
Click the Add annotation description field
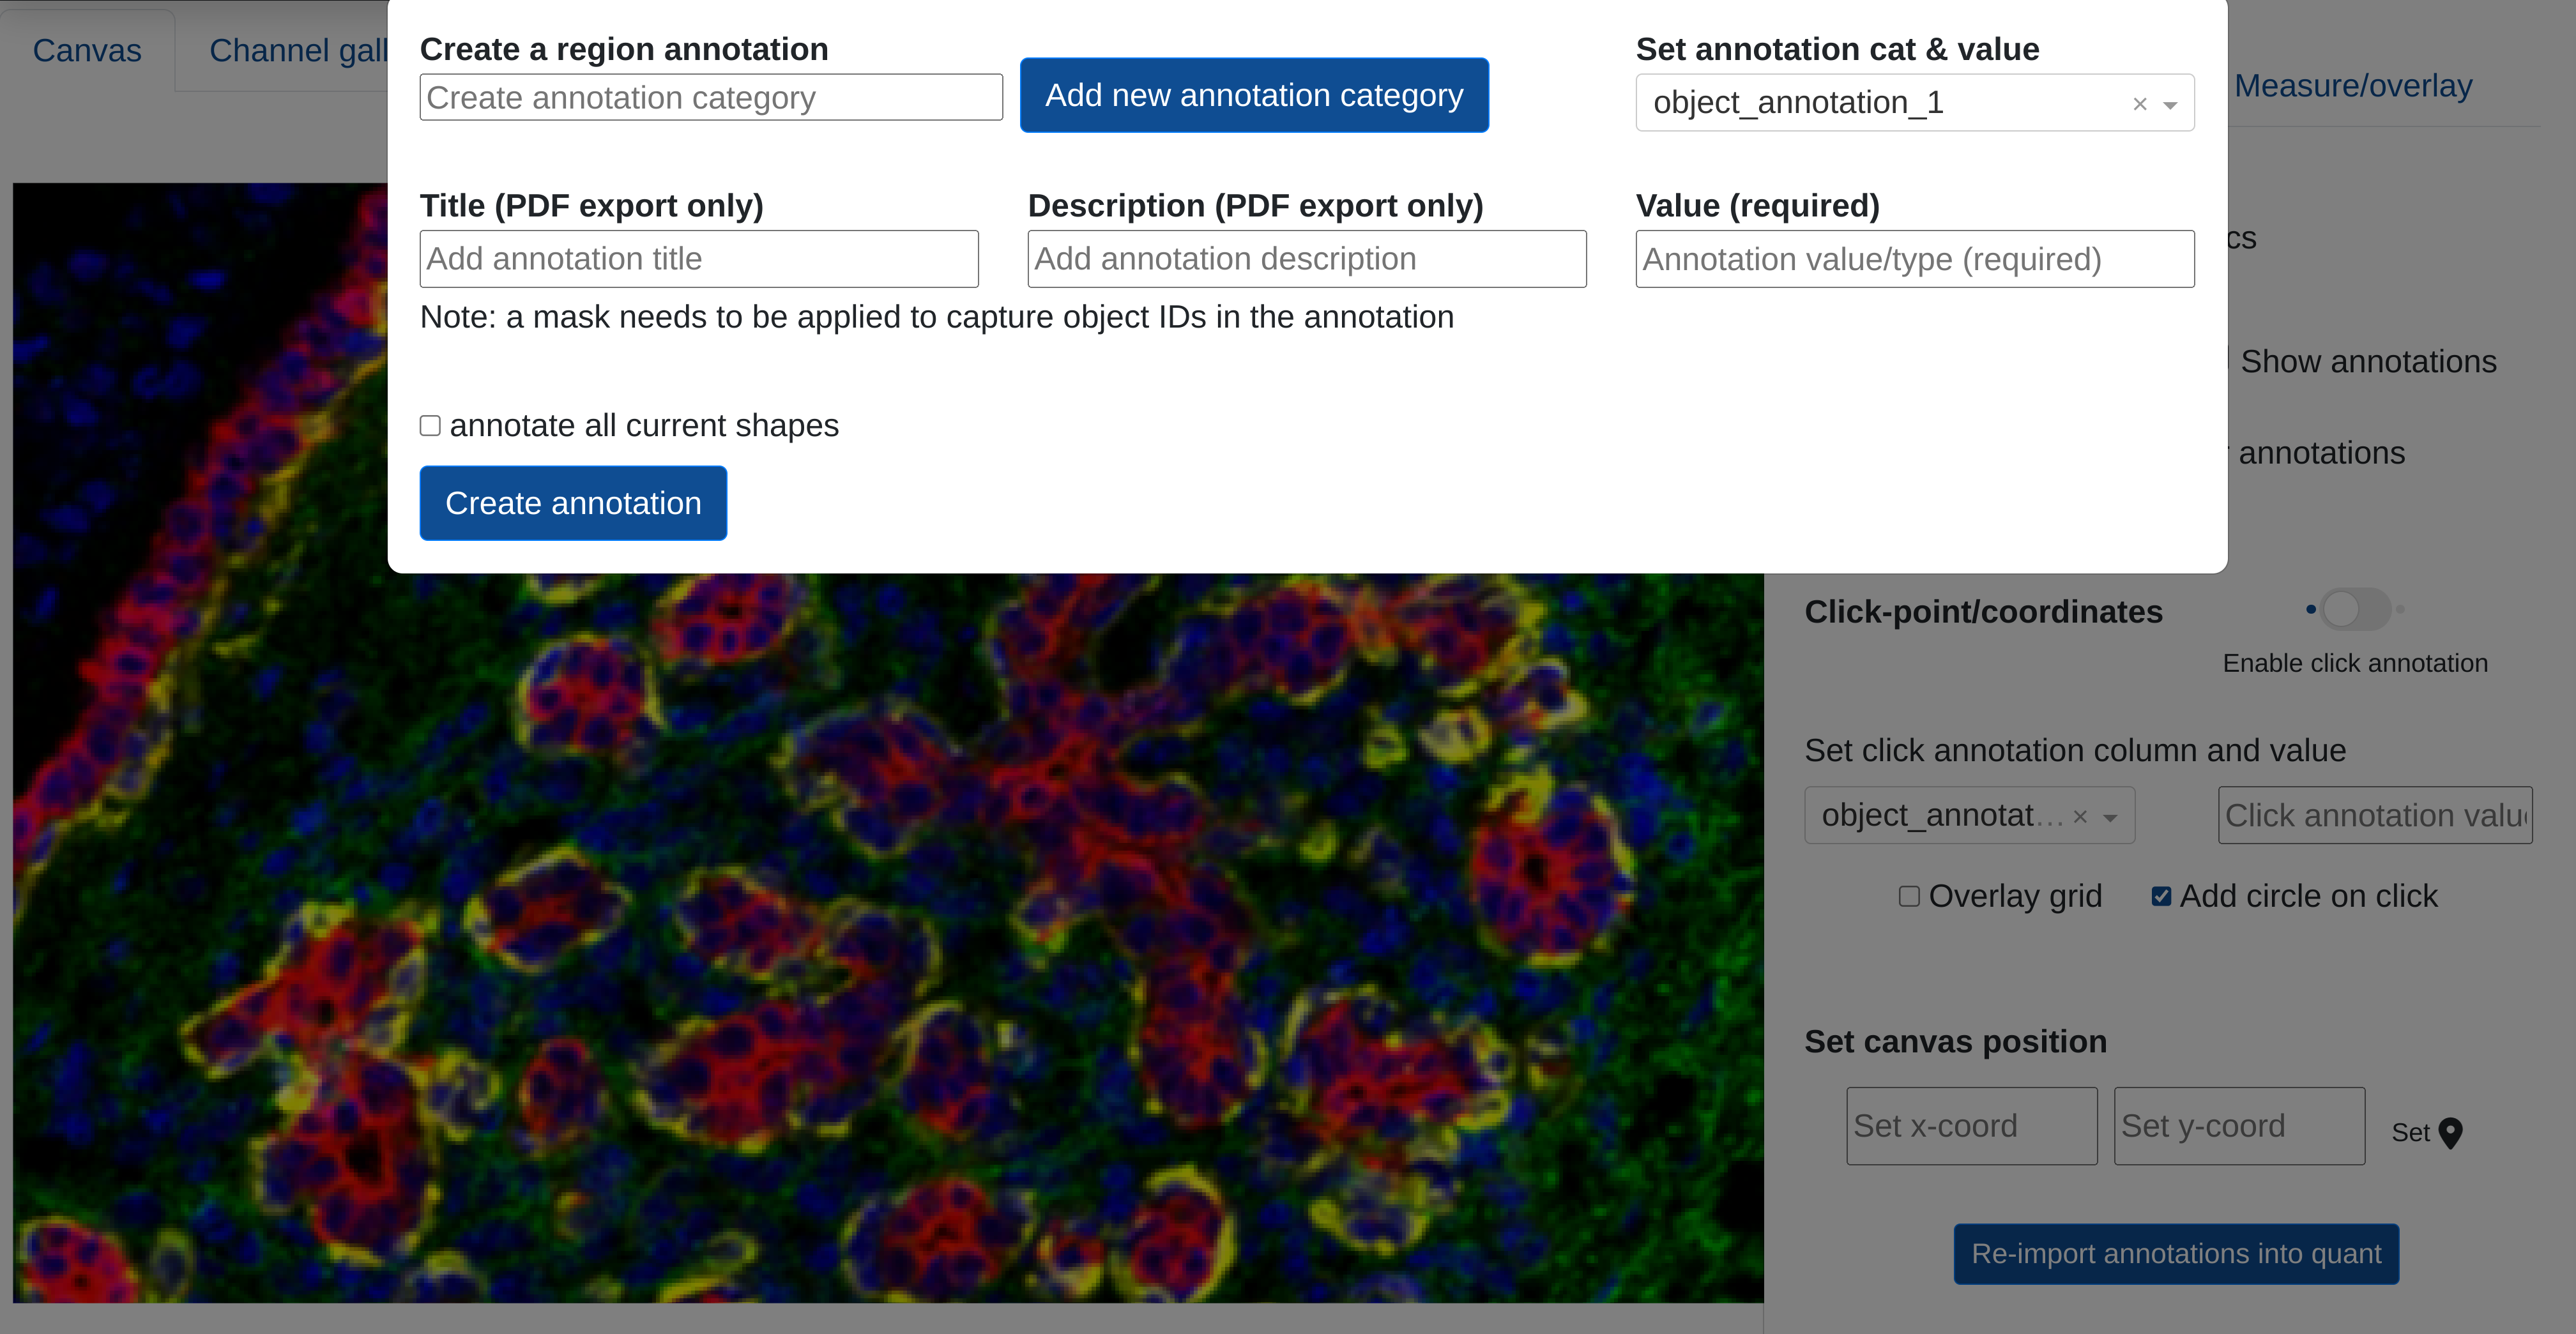point(1306,259)
